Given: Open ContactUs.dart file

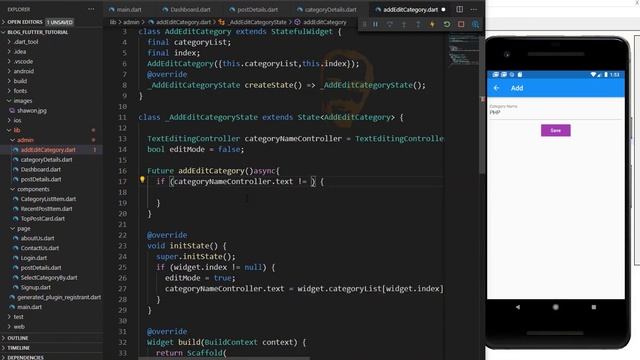Looking at the screenshot, I should click(40, 248).
